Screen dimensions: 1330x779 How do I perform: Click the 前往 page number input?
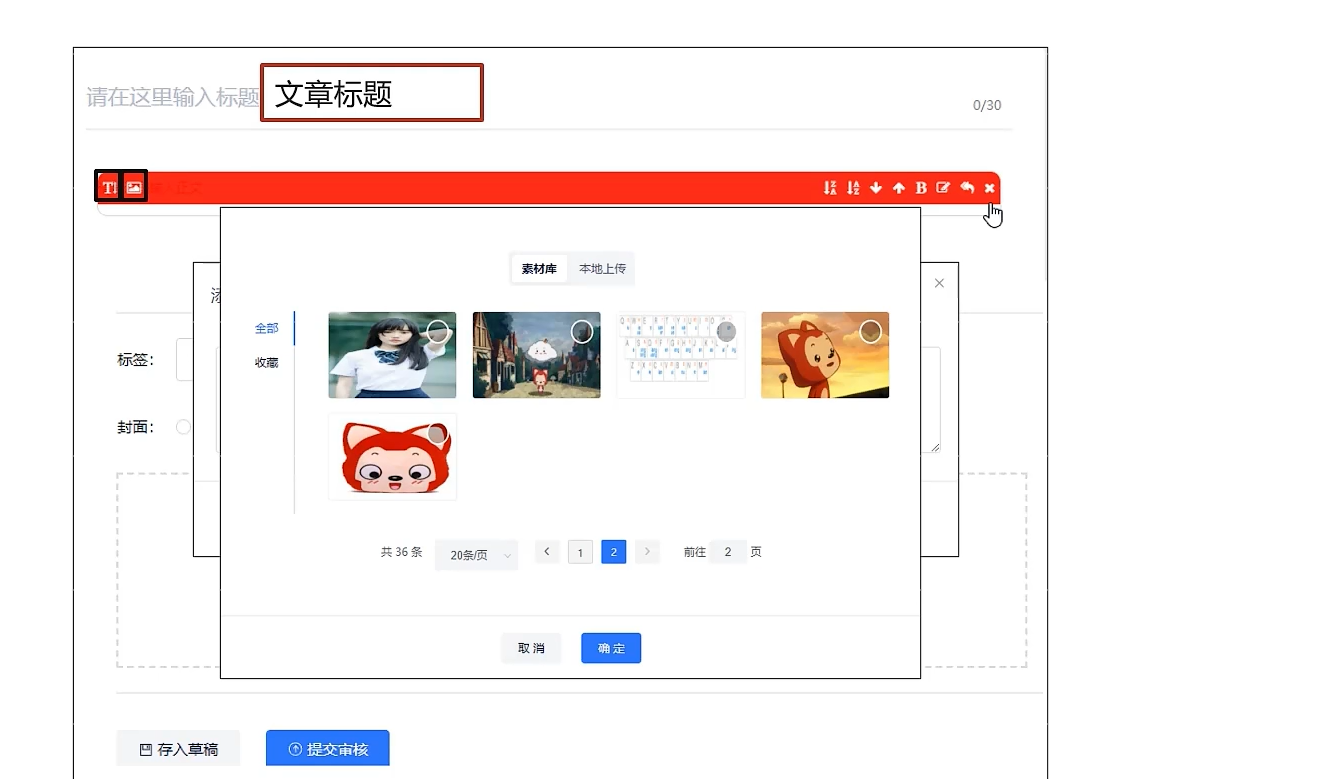[728, 552]
